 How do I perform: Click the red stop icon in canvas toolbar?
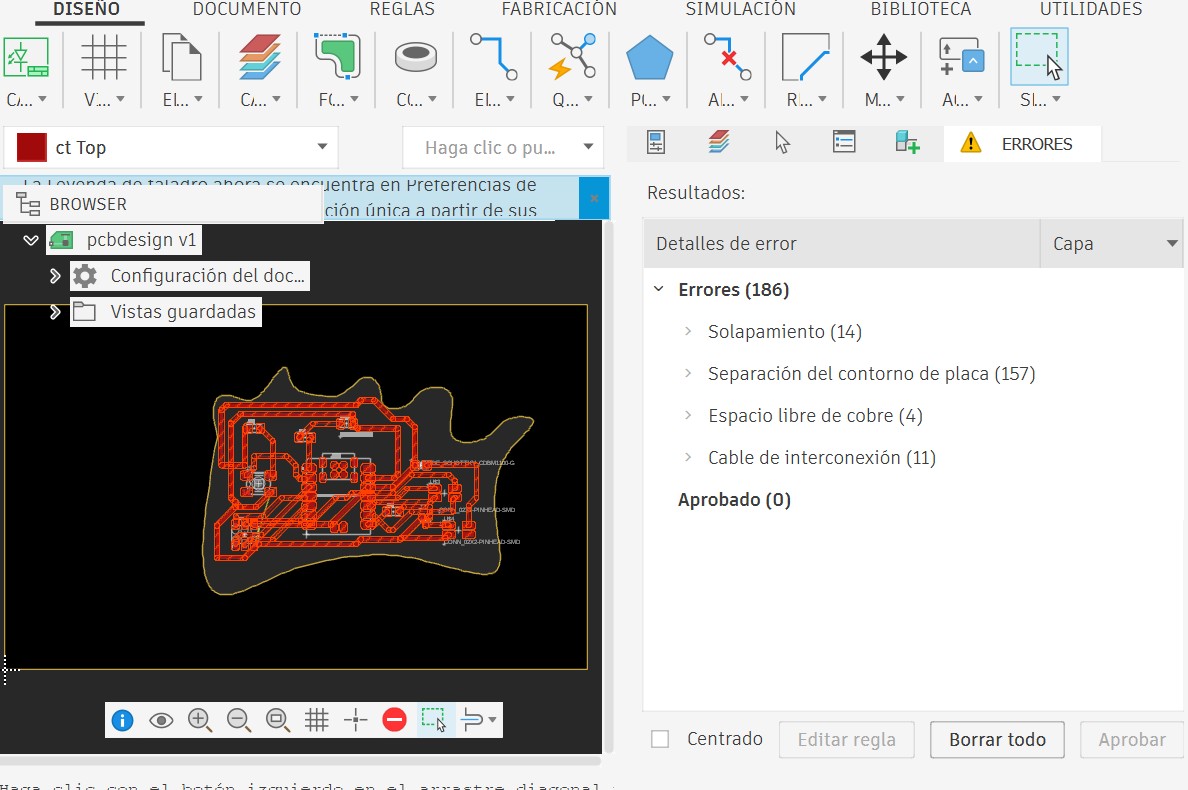click(394, 720)
